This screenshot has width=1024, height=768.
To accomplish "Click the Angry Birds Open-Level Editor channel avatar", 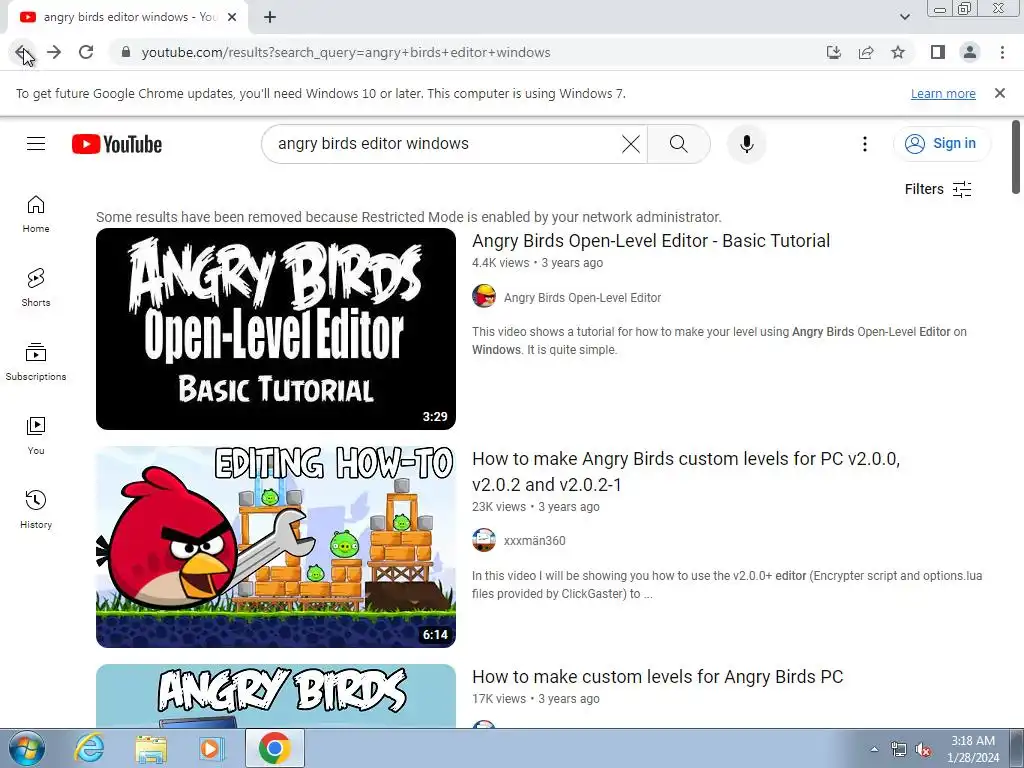I will (484, 297).
